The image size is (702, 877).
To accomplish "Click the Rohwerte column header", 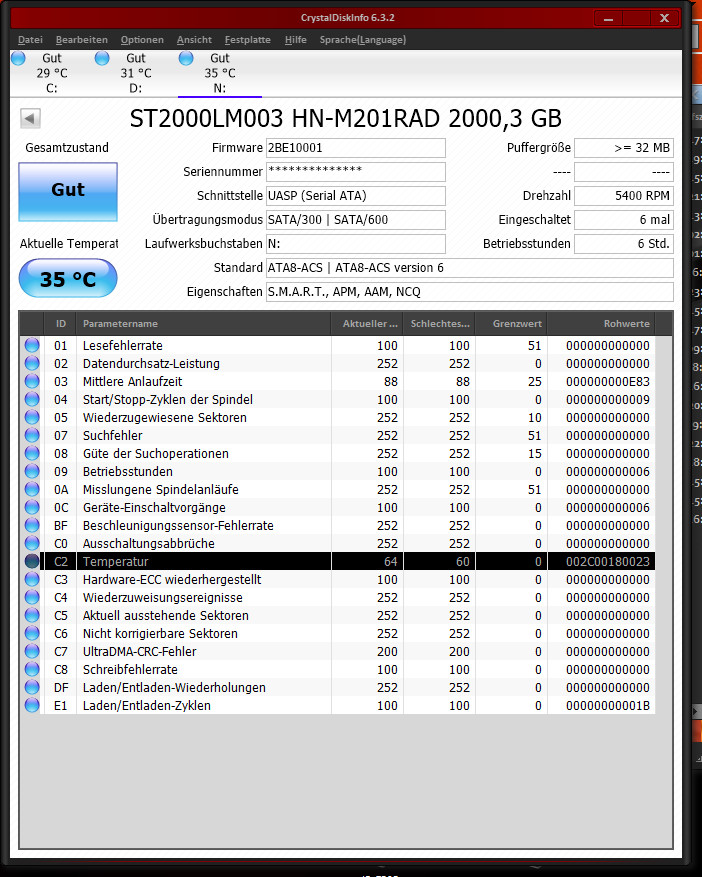I will pyautogui.click(x=601, y=324).
